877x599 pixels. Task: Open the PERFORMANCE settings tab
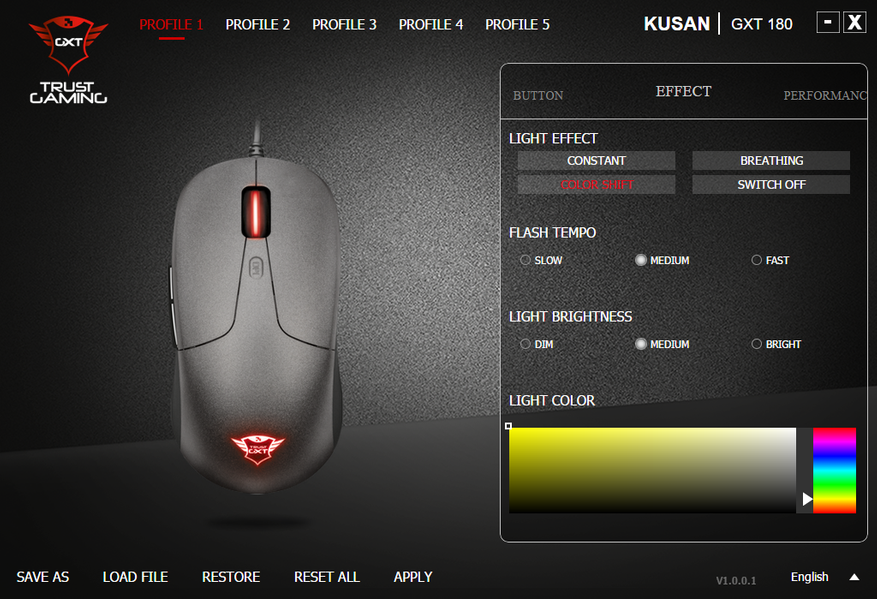825,96
